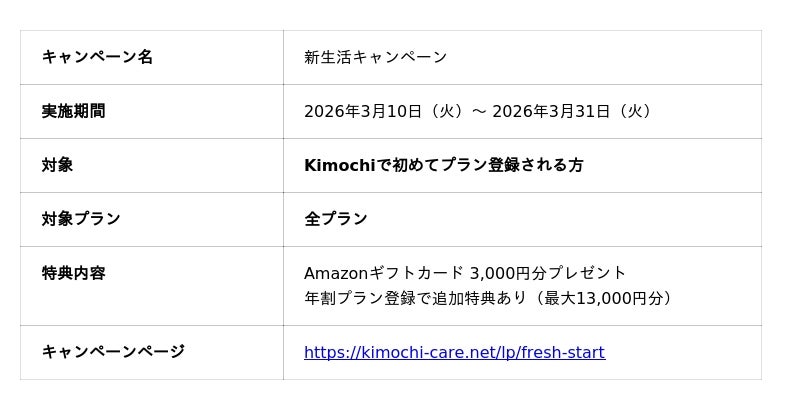Click the 対象 row label

tap(57, 165)
